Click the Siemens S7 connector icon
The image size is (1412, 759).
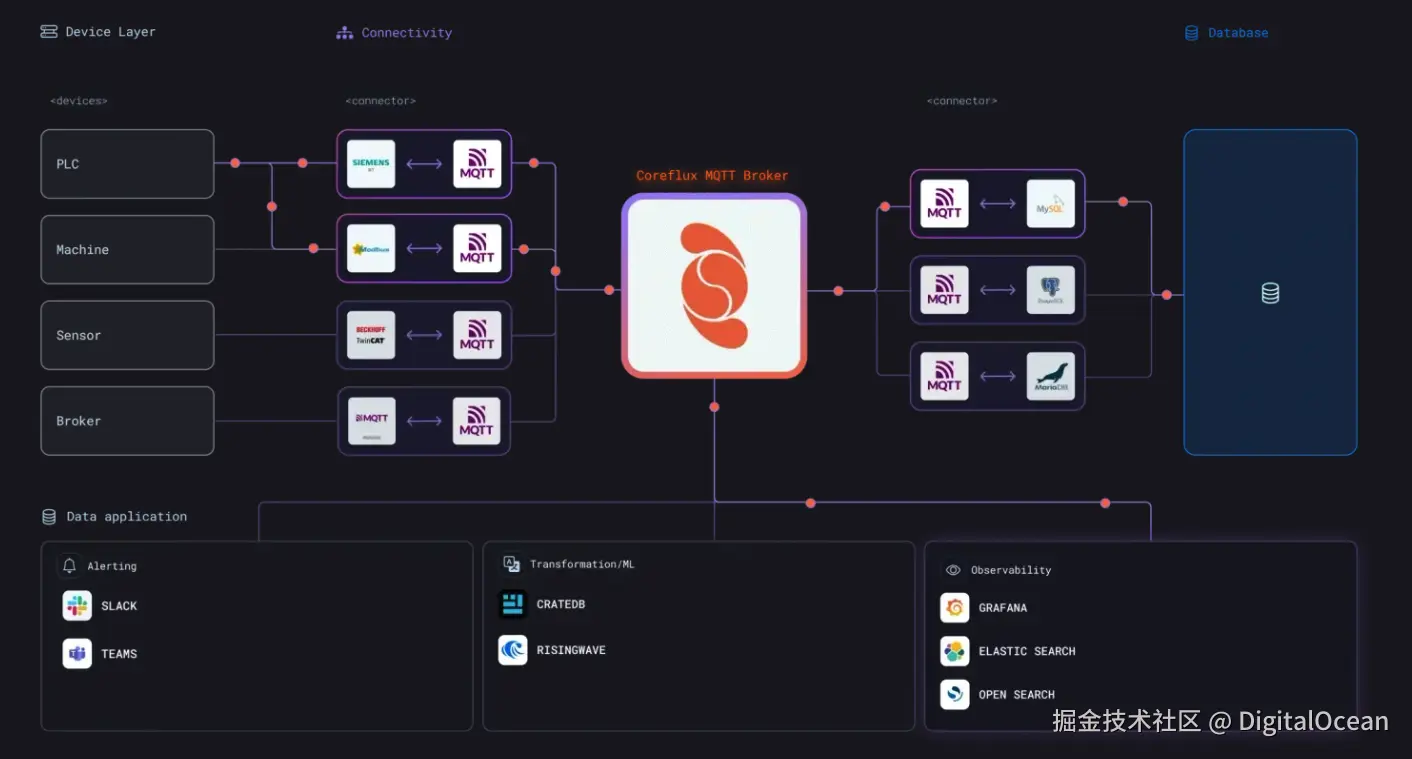coord(370,163)
